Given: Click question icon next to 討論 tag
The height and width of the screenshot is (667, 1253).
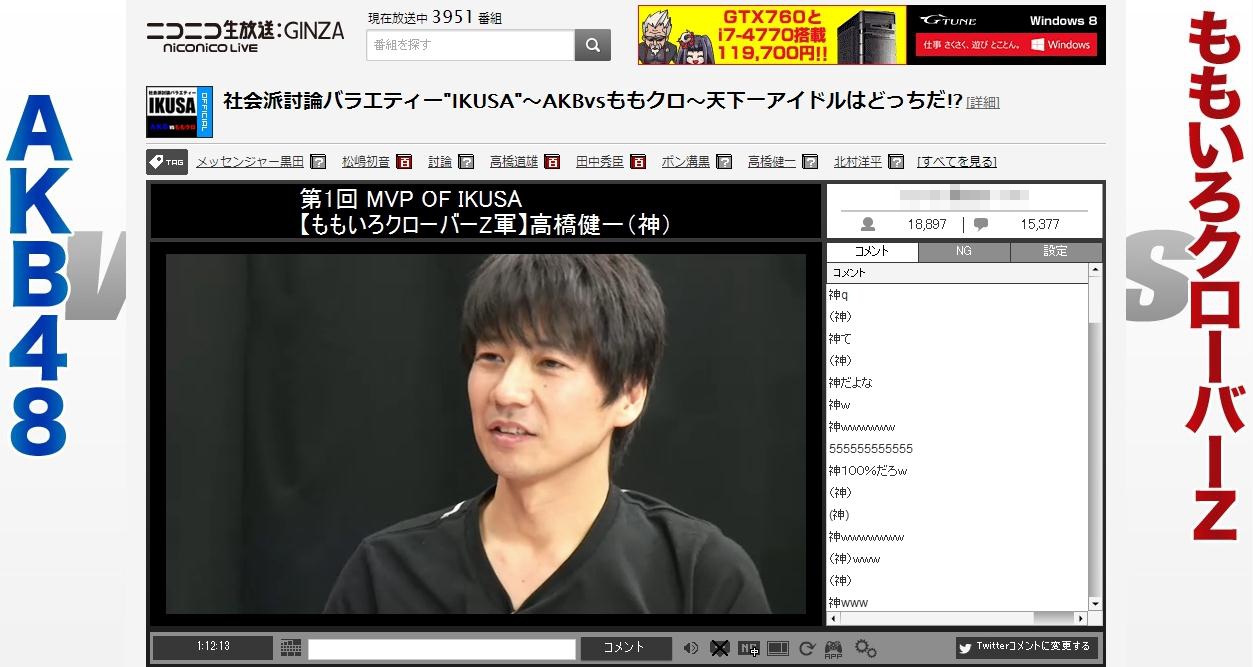Looking at the screenshot, I should [x=467, y=162].
